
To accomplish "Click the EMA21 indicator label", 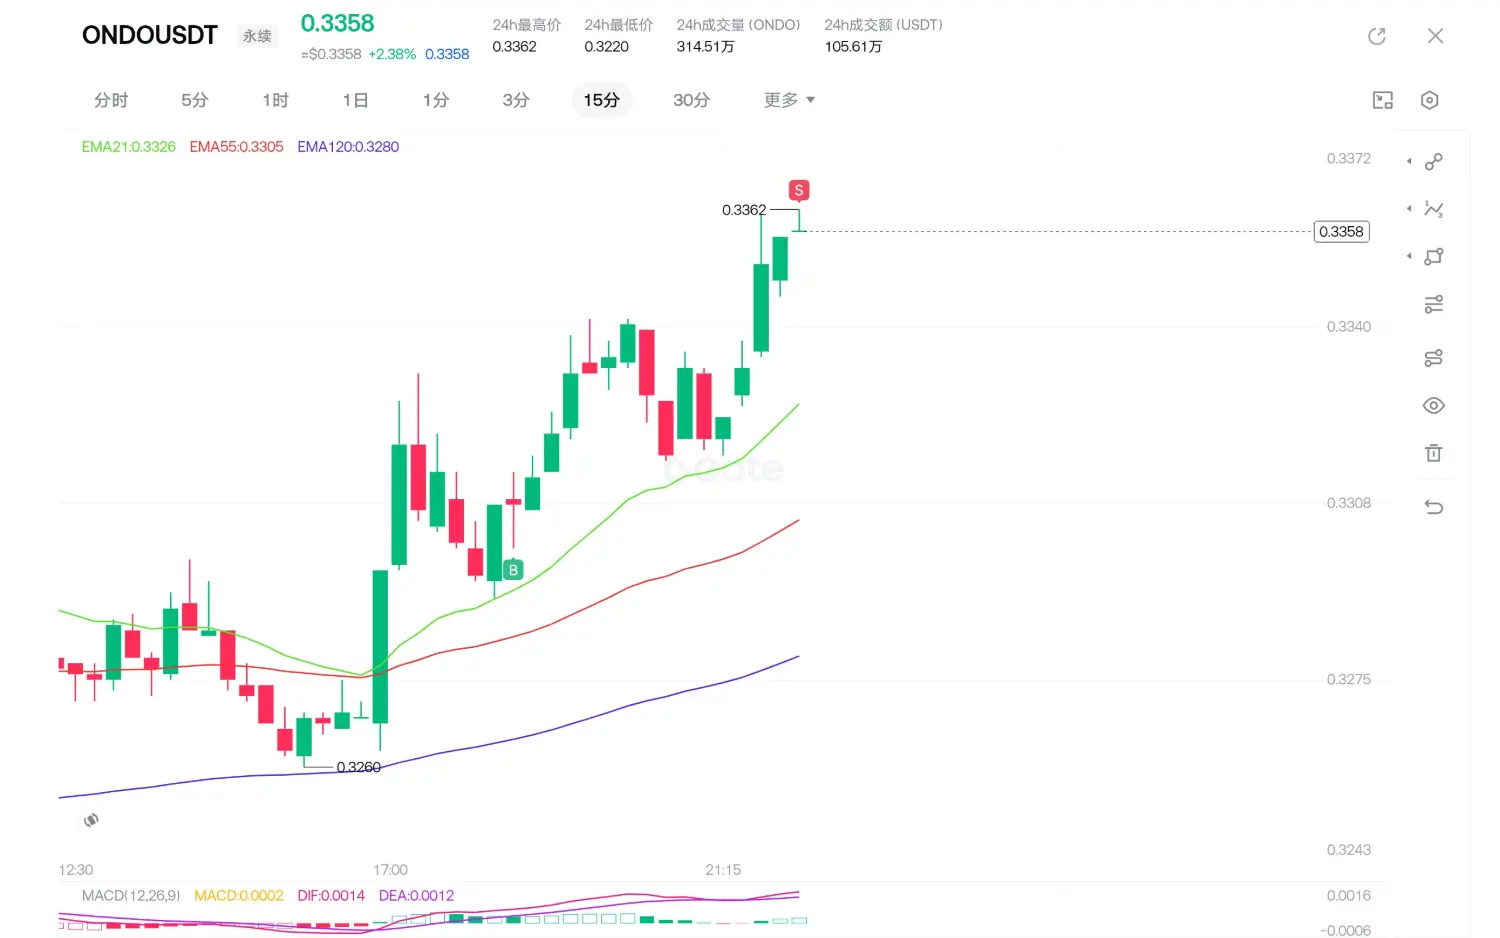I will [128, 147].
